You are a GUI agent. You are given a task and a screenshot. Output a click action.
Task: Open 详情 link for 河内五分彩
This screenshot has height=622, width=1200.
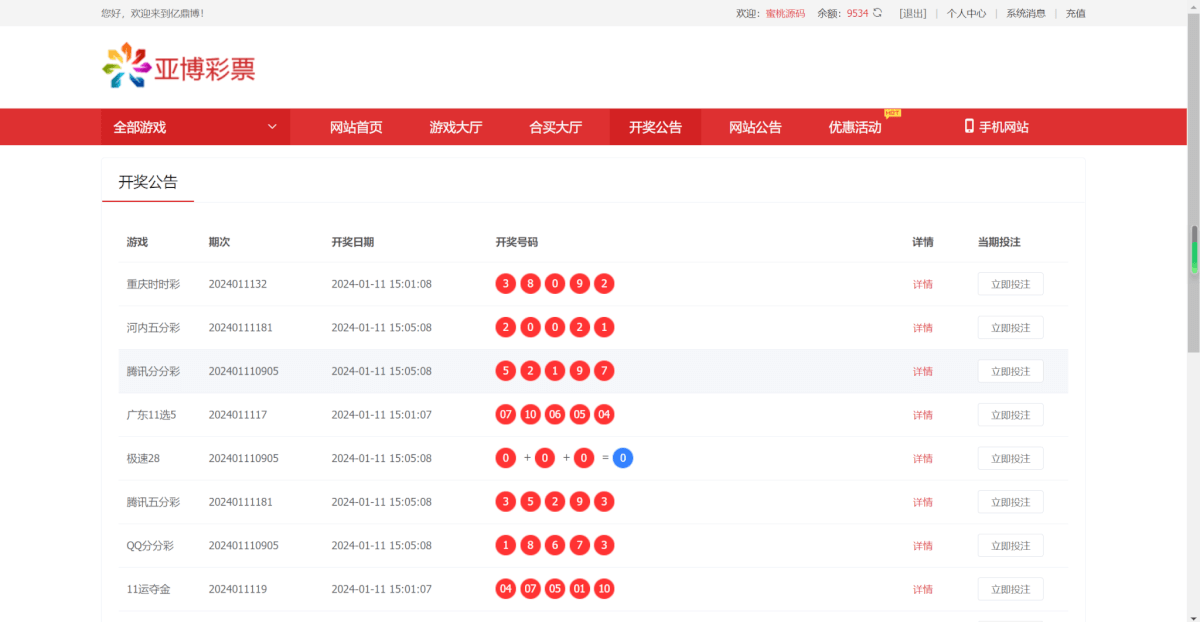point(922,328)
